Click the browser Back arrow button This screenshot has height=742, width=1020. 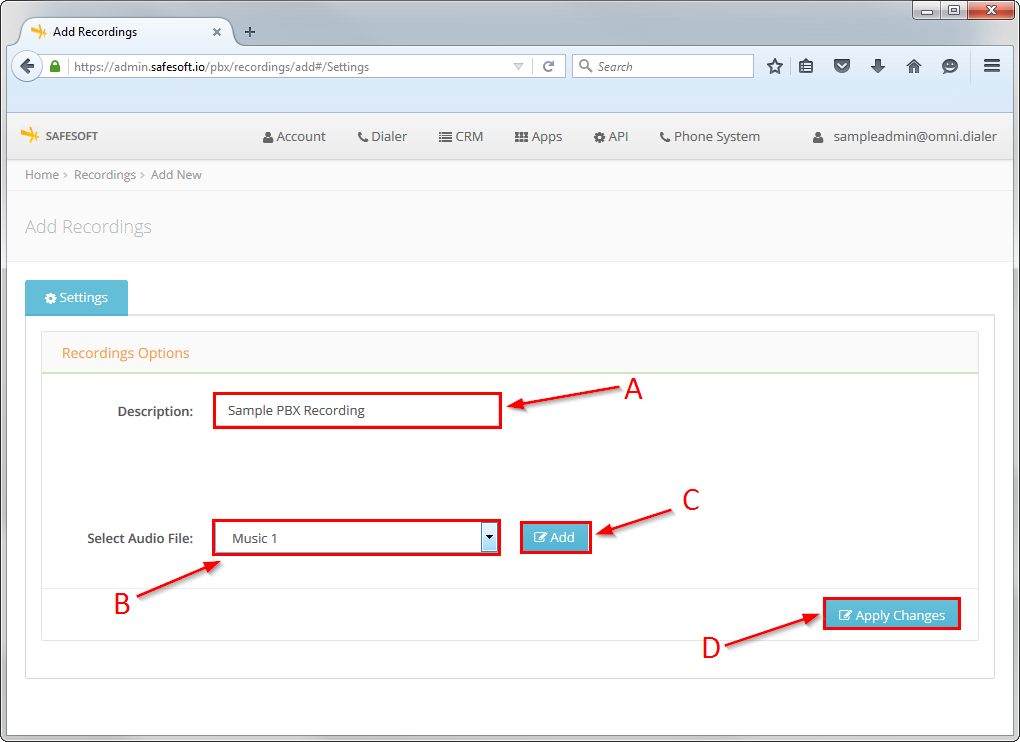(27, 66)
